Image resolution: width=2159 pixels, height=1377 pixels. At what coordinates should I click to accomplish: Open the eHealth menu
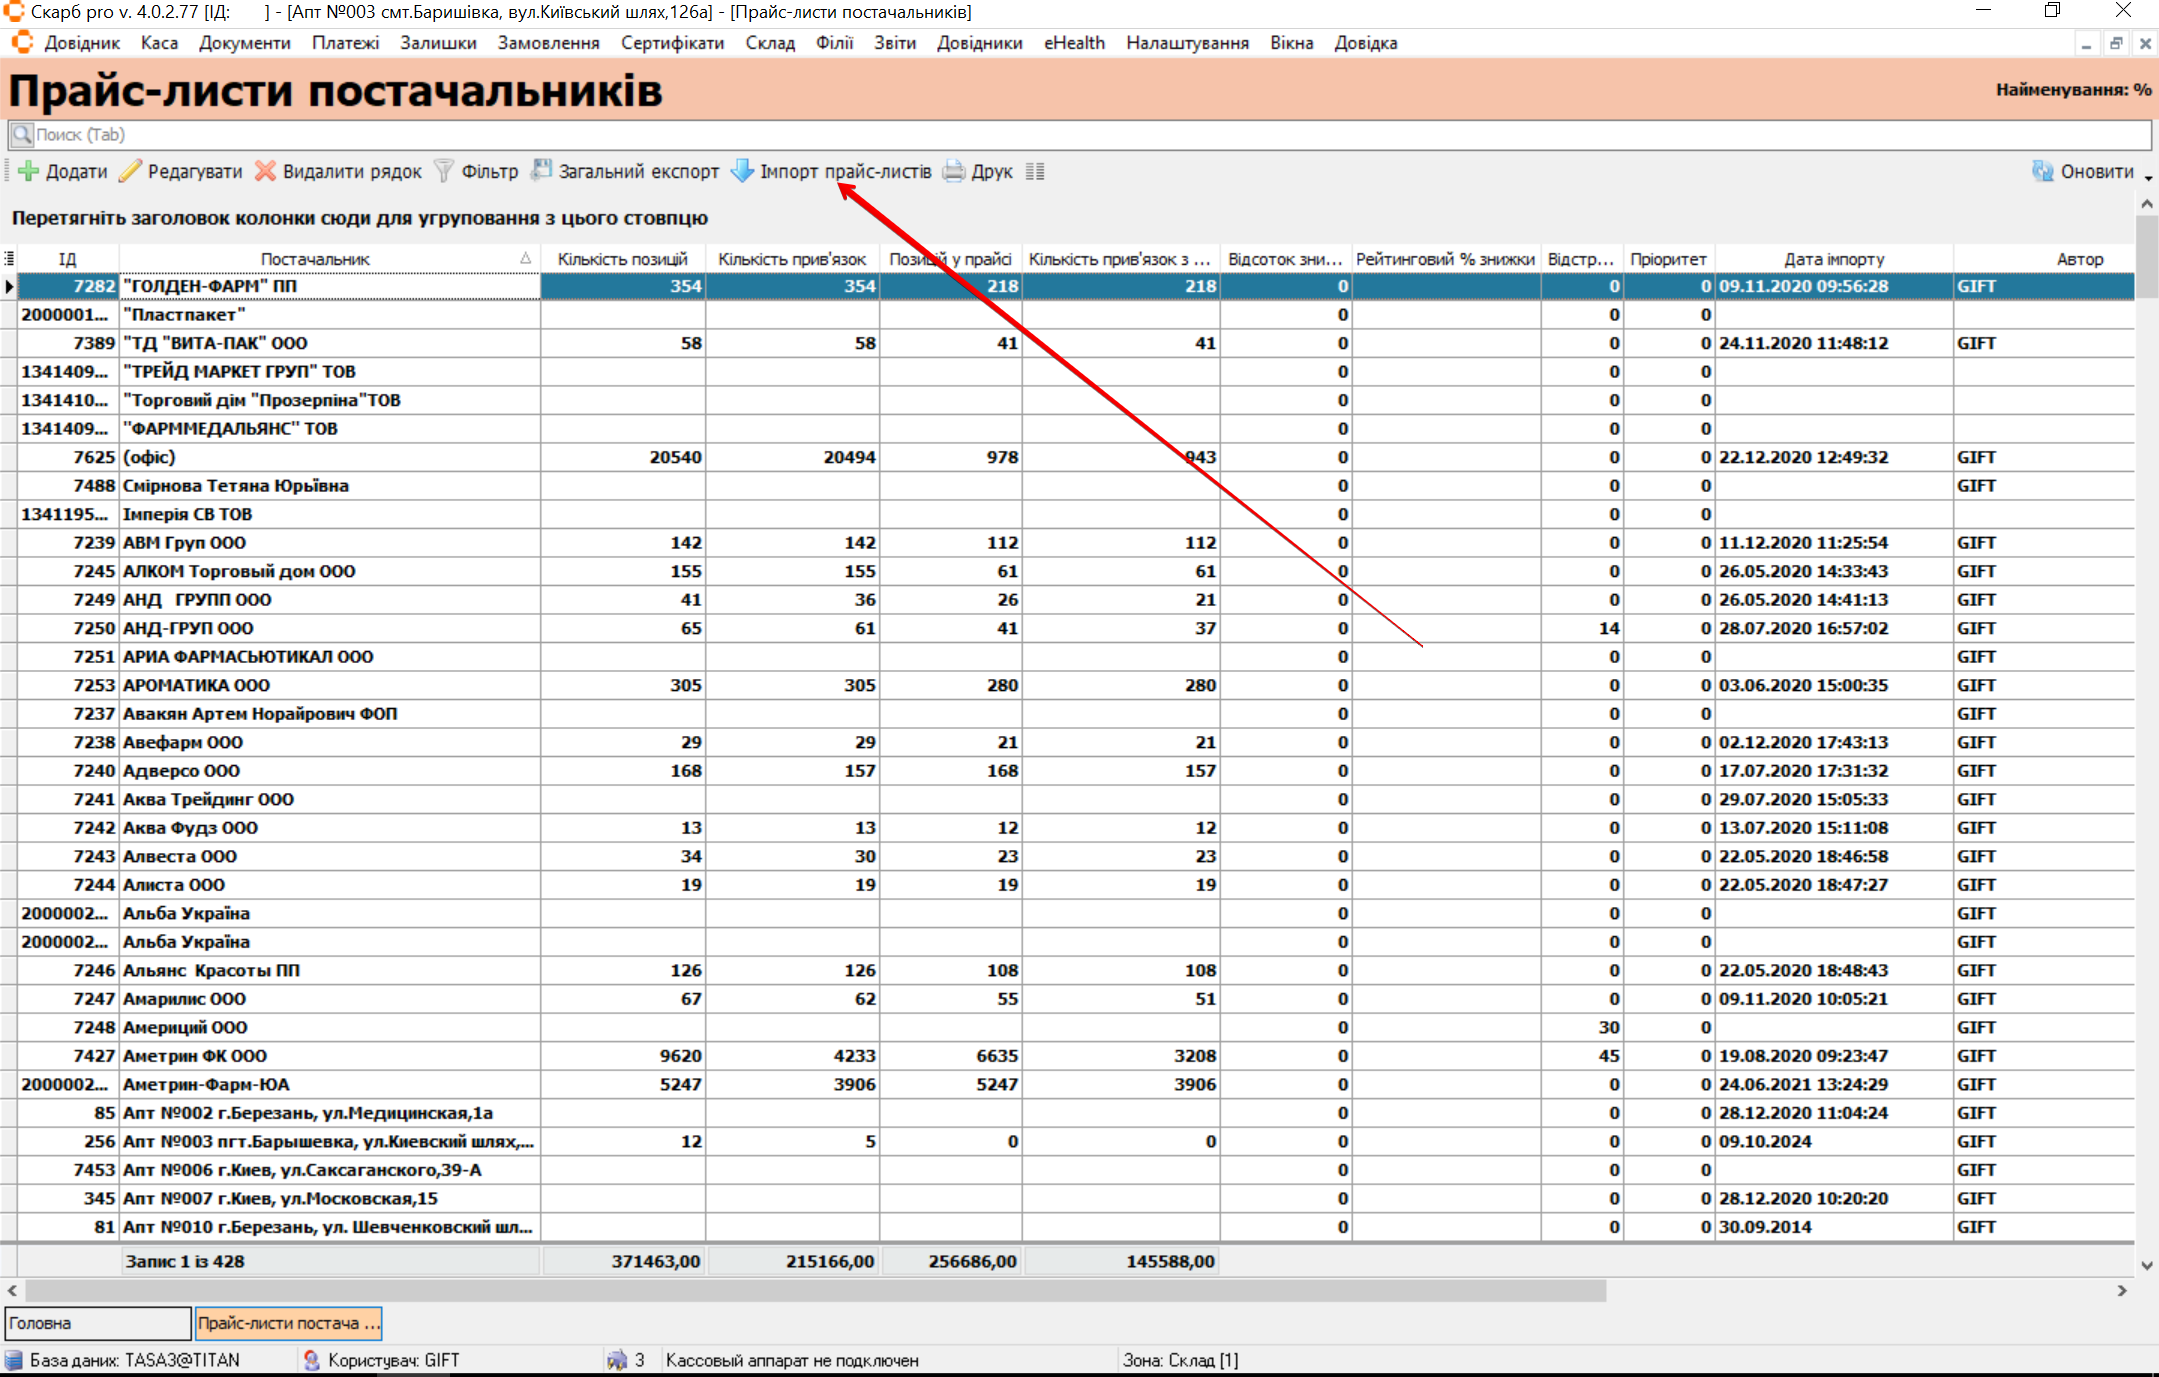click(1073, 43)
